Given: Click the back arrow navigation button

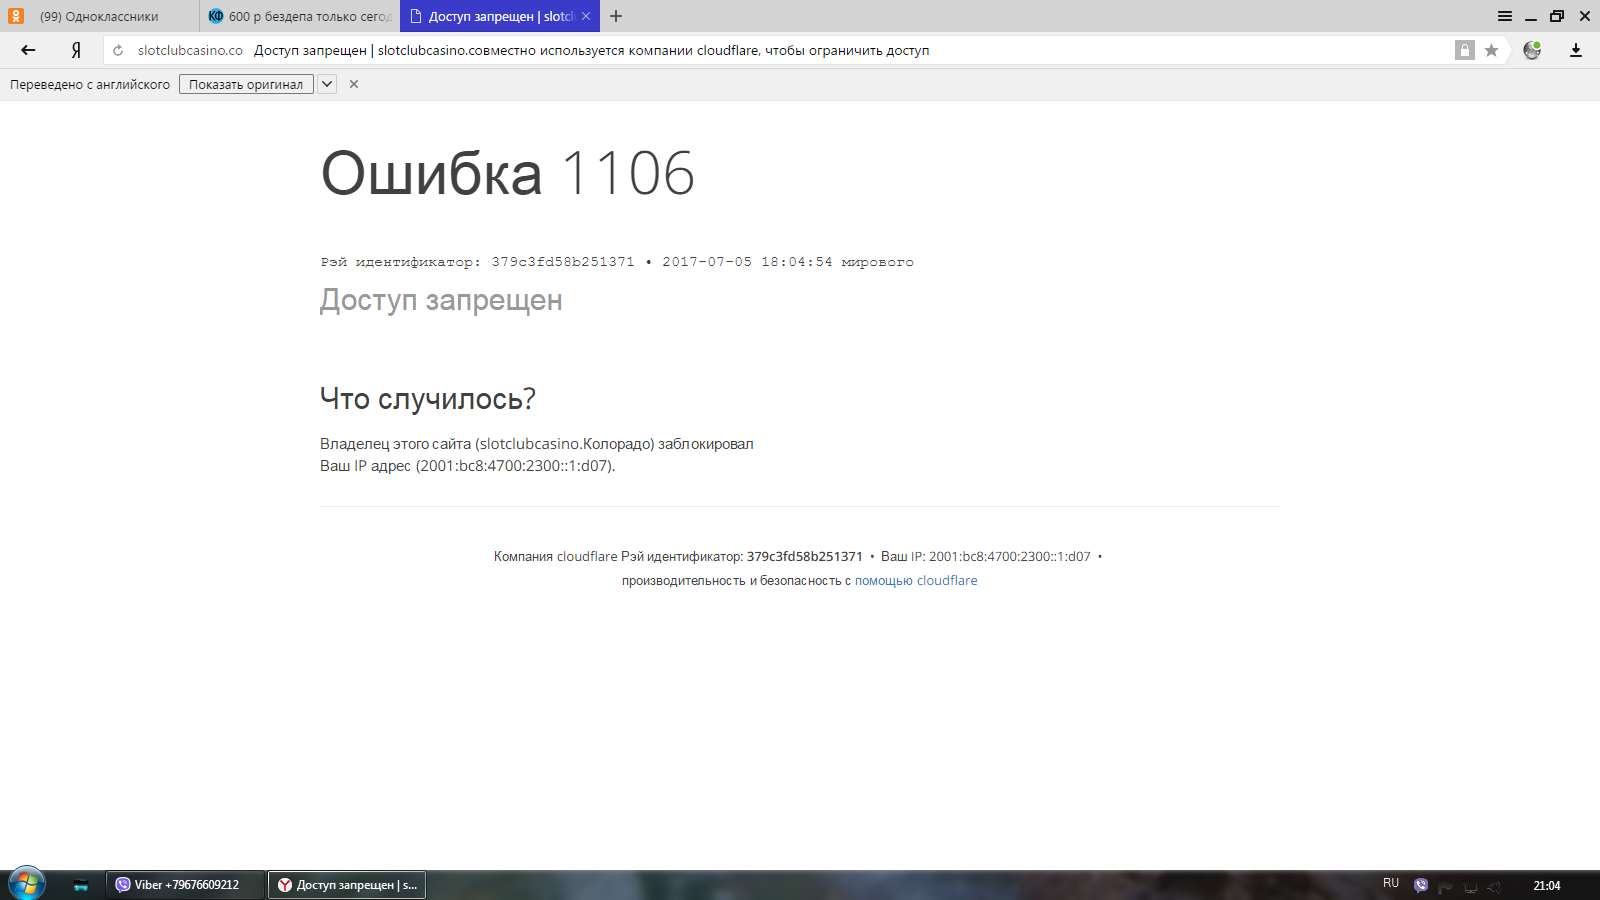Looking at the screenshot, I should (28, 50).
